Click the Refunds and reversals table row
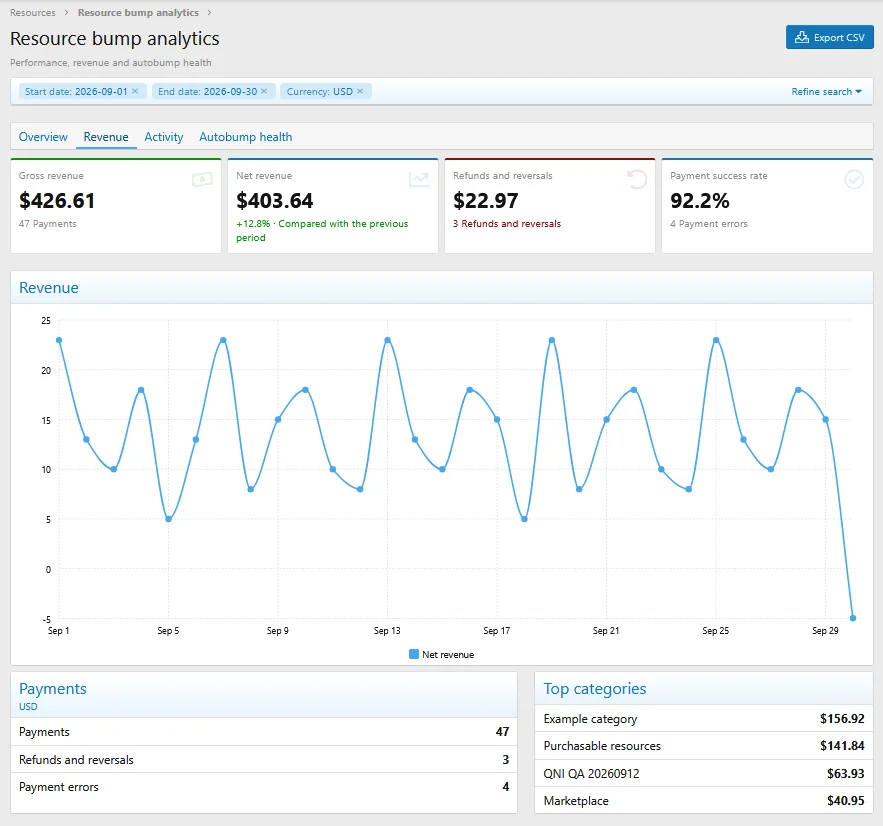Screen dimensions: 883x826 pos(264,760)
